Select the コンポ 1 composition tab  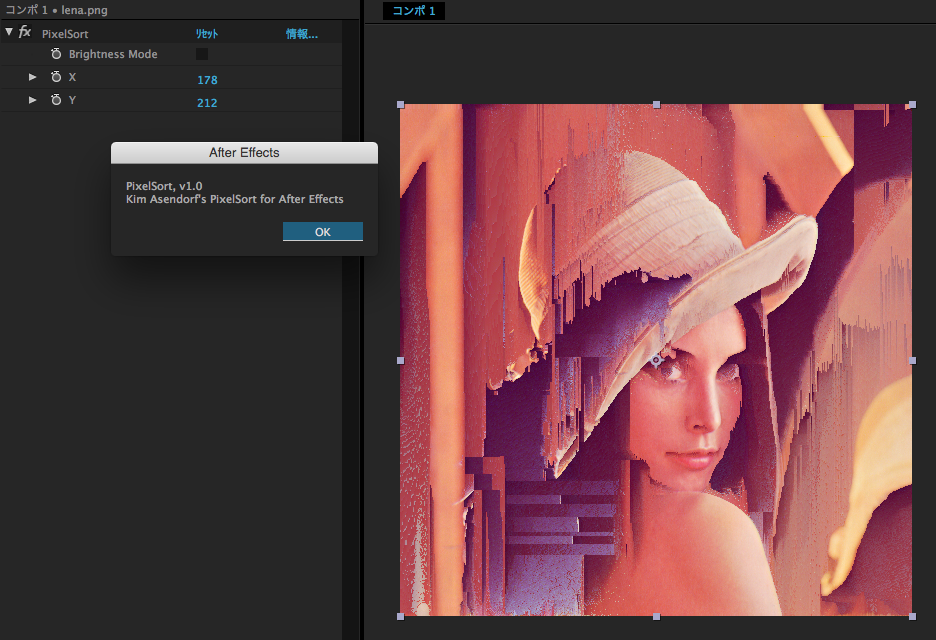click(x=414, y=11)
